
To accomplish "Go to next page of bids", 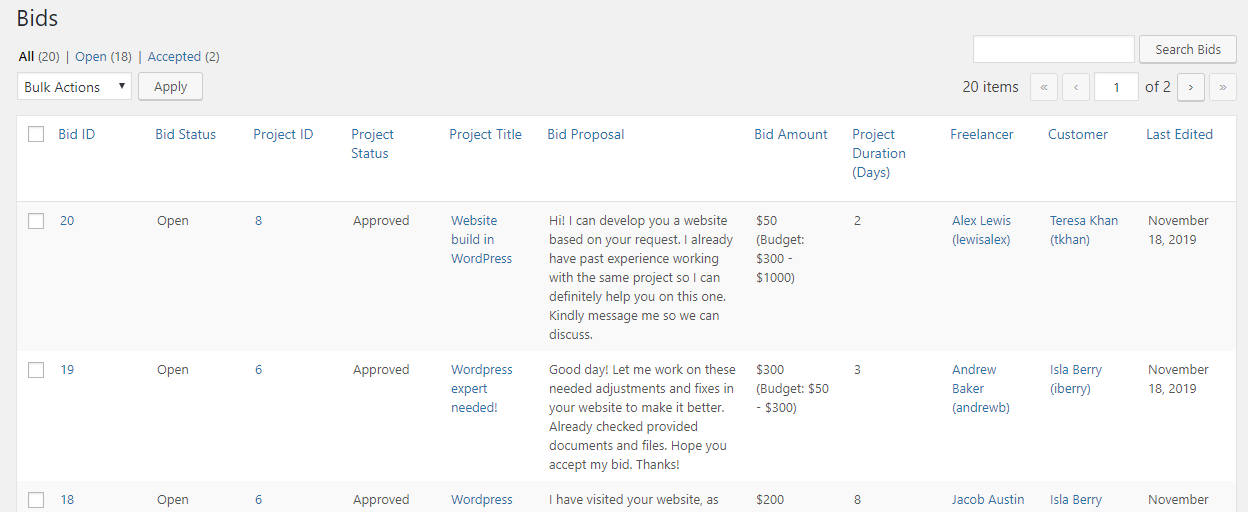I will [1190, 87].
